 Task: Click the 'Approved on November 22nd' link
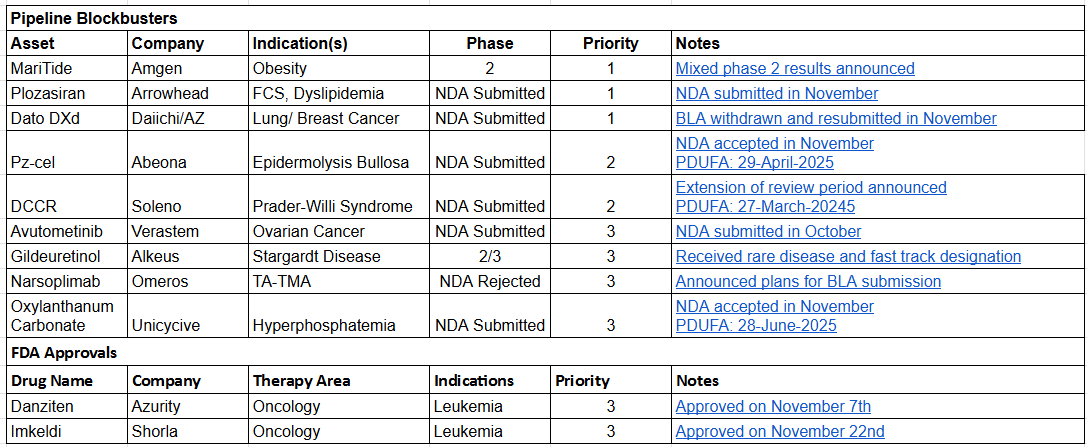pyautogui.click(x=780, y=432)
